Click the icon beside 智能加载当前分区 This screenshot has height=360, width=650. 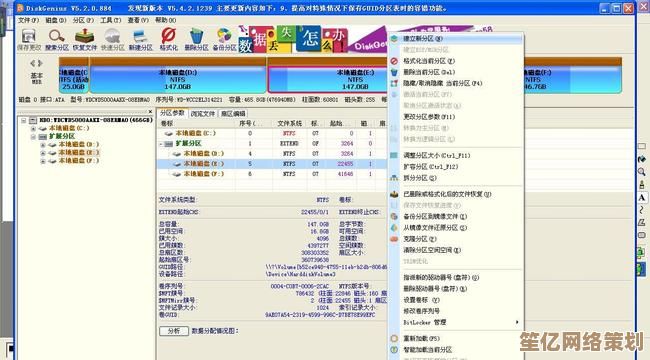[394, 350]
